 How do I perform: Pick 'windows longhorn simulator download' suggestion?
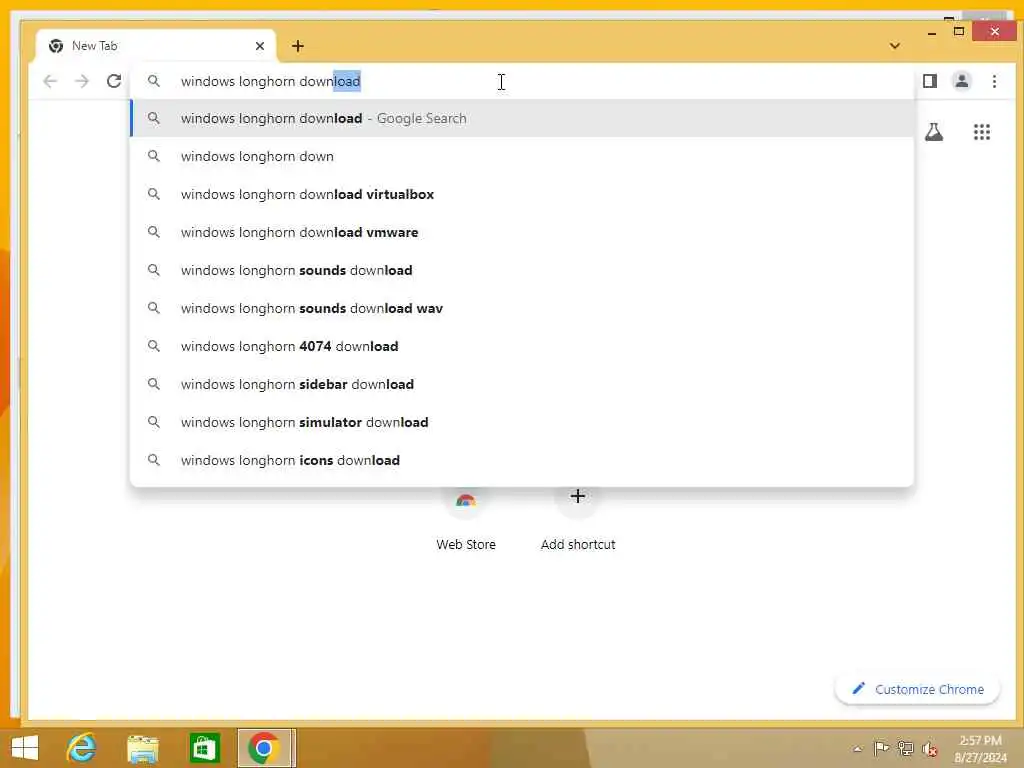pos(522,421)
